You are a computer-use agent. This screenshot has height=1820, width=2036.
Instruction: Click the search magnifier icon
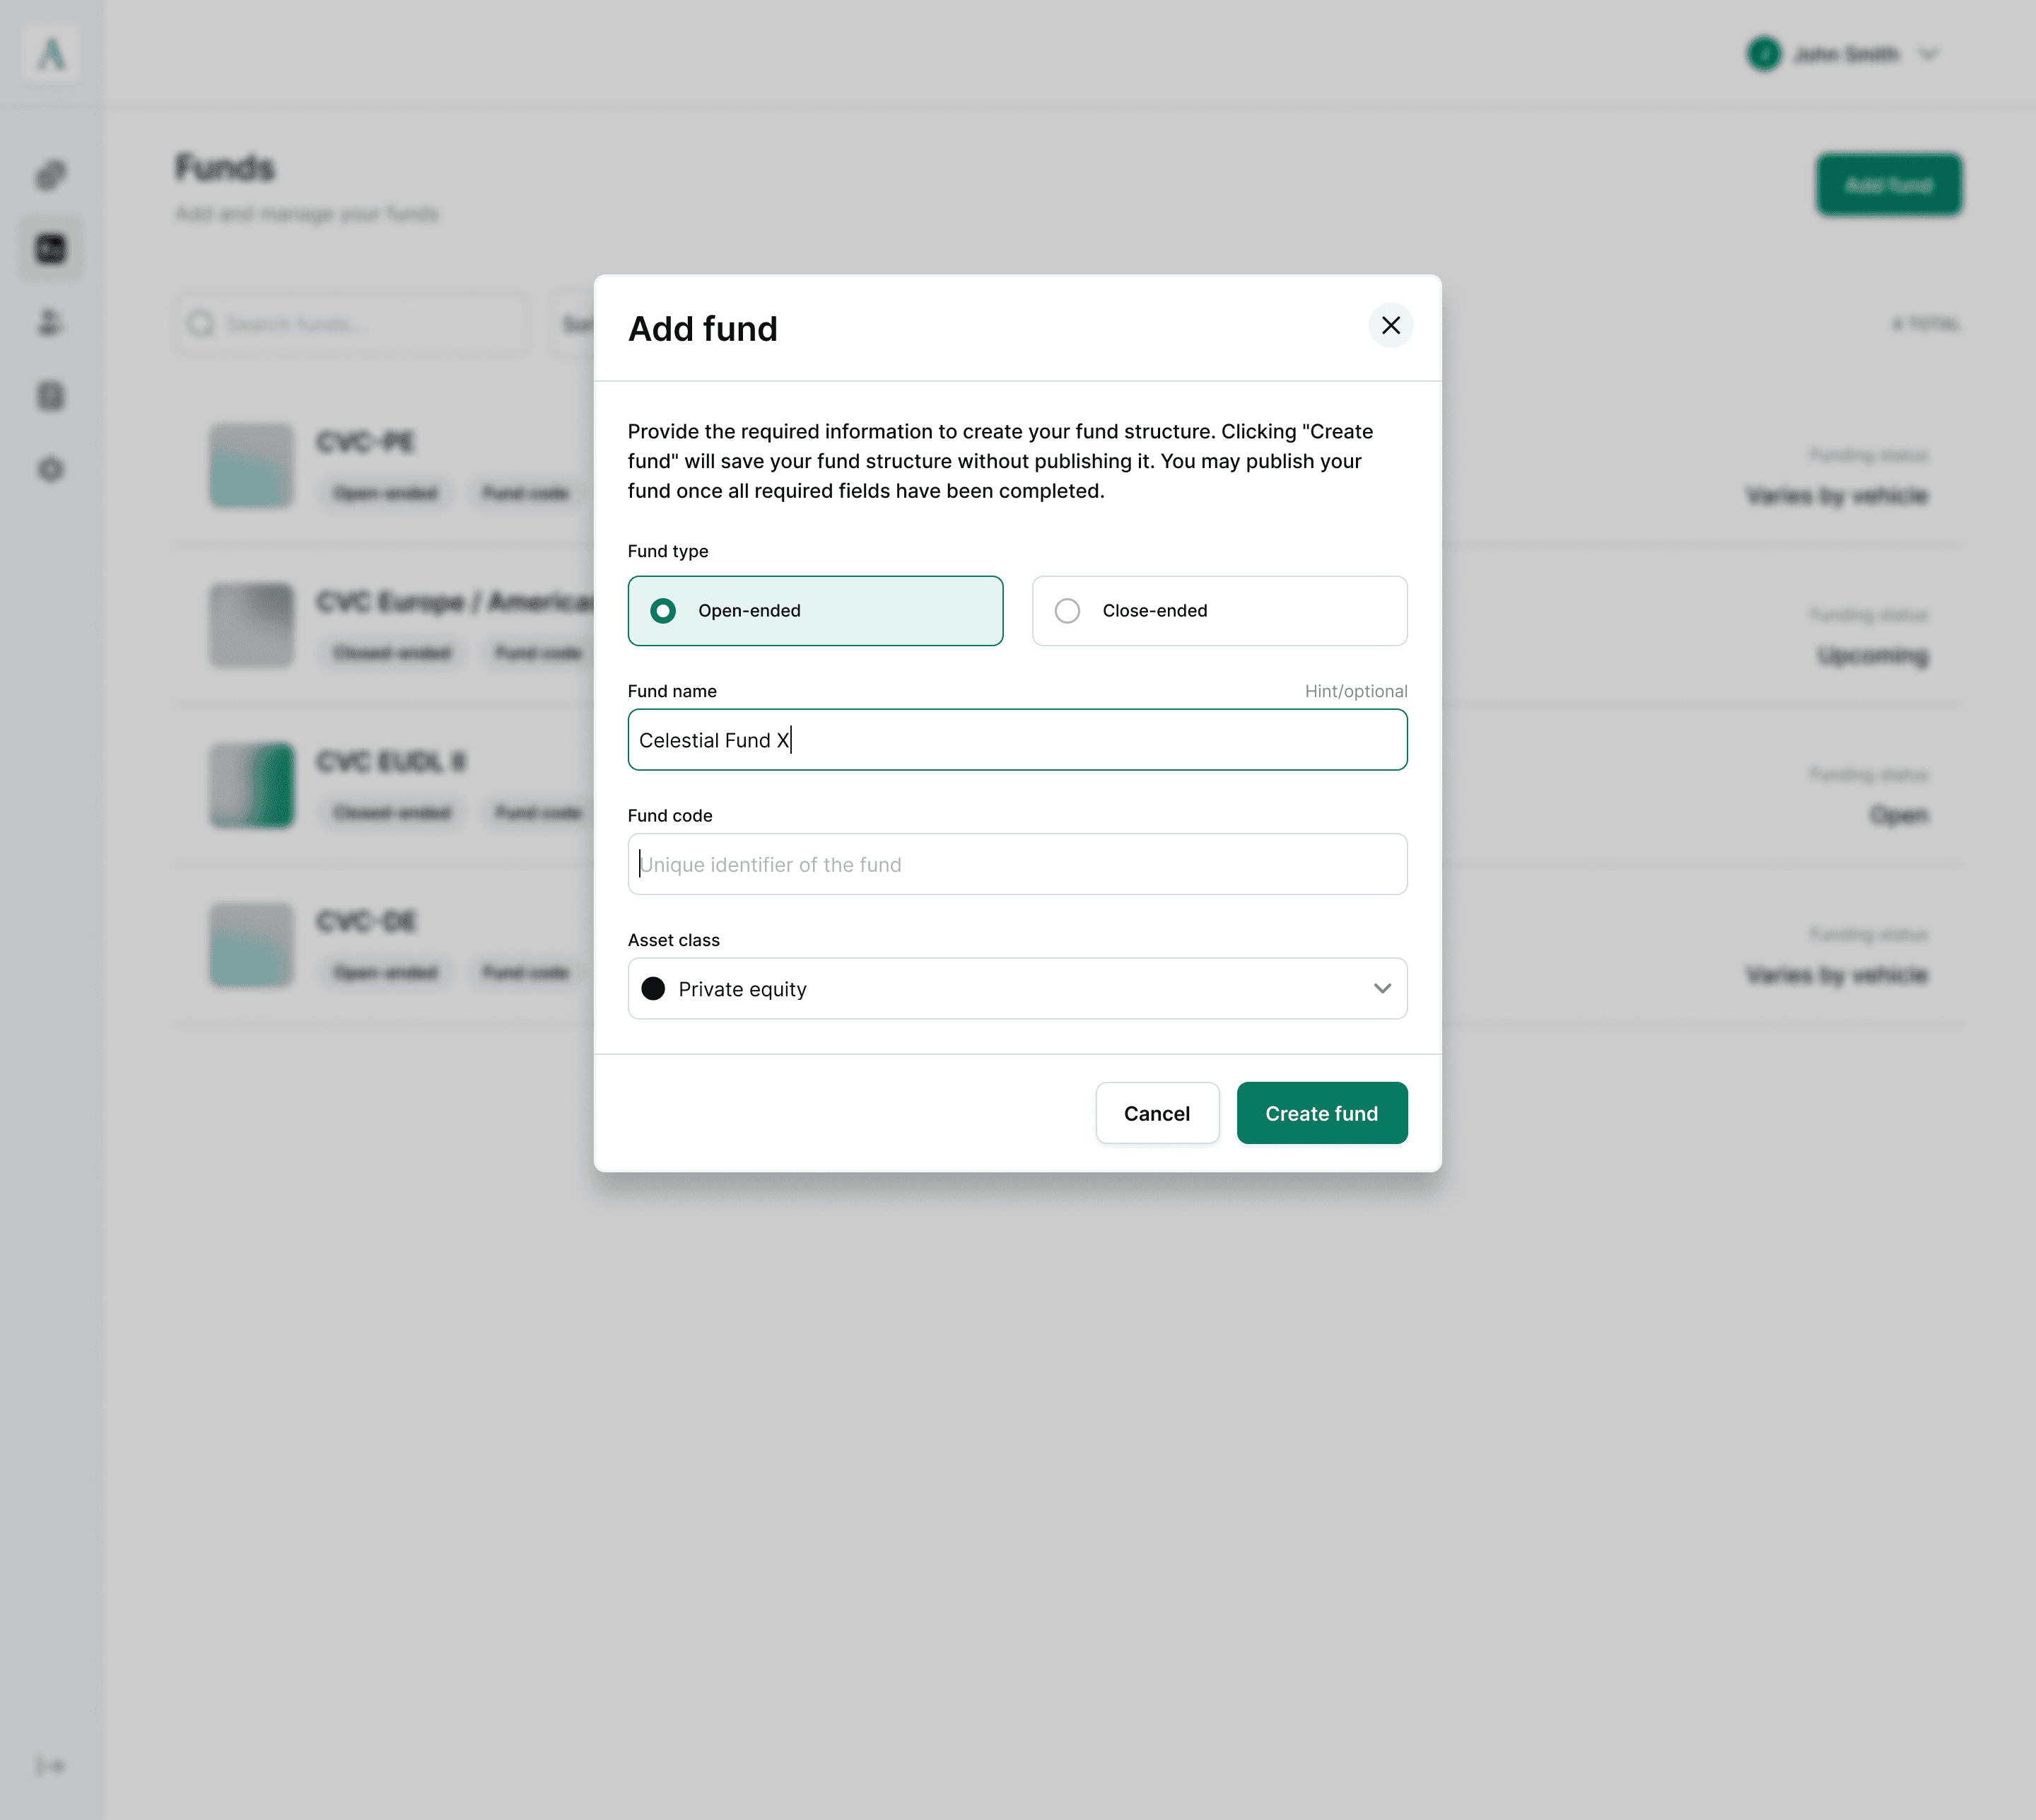point(201,324)
